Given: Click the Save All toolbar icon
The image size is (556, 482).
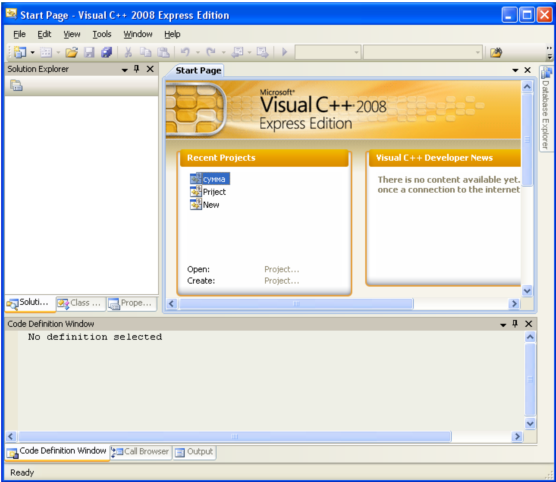Looking at the screenshot, I should tap(106, 52).
